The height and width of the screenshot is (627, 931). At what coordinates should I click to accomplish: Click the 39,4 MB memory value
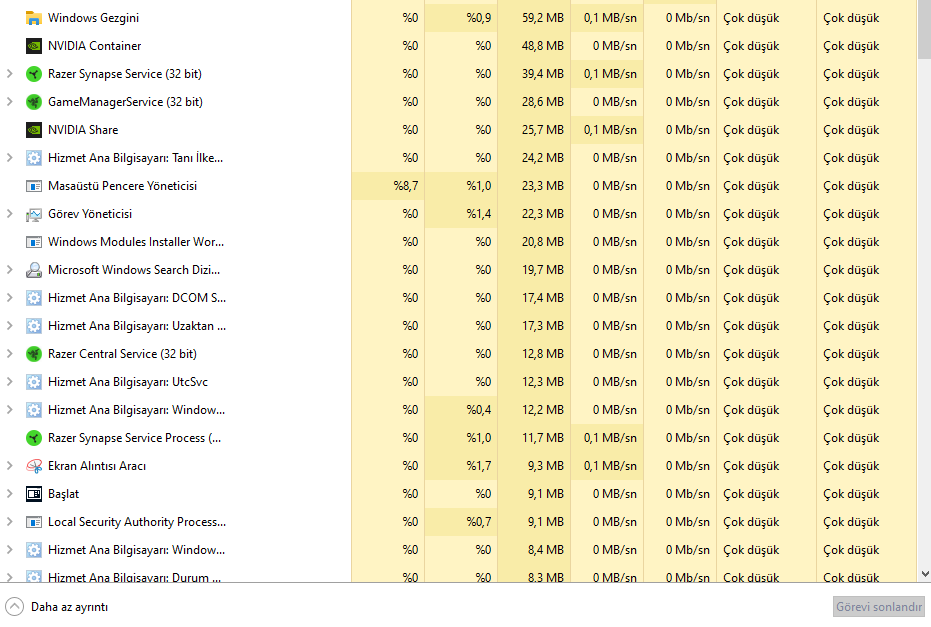[x=543, y=74]
